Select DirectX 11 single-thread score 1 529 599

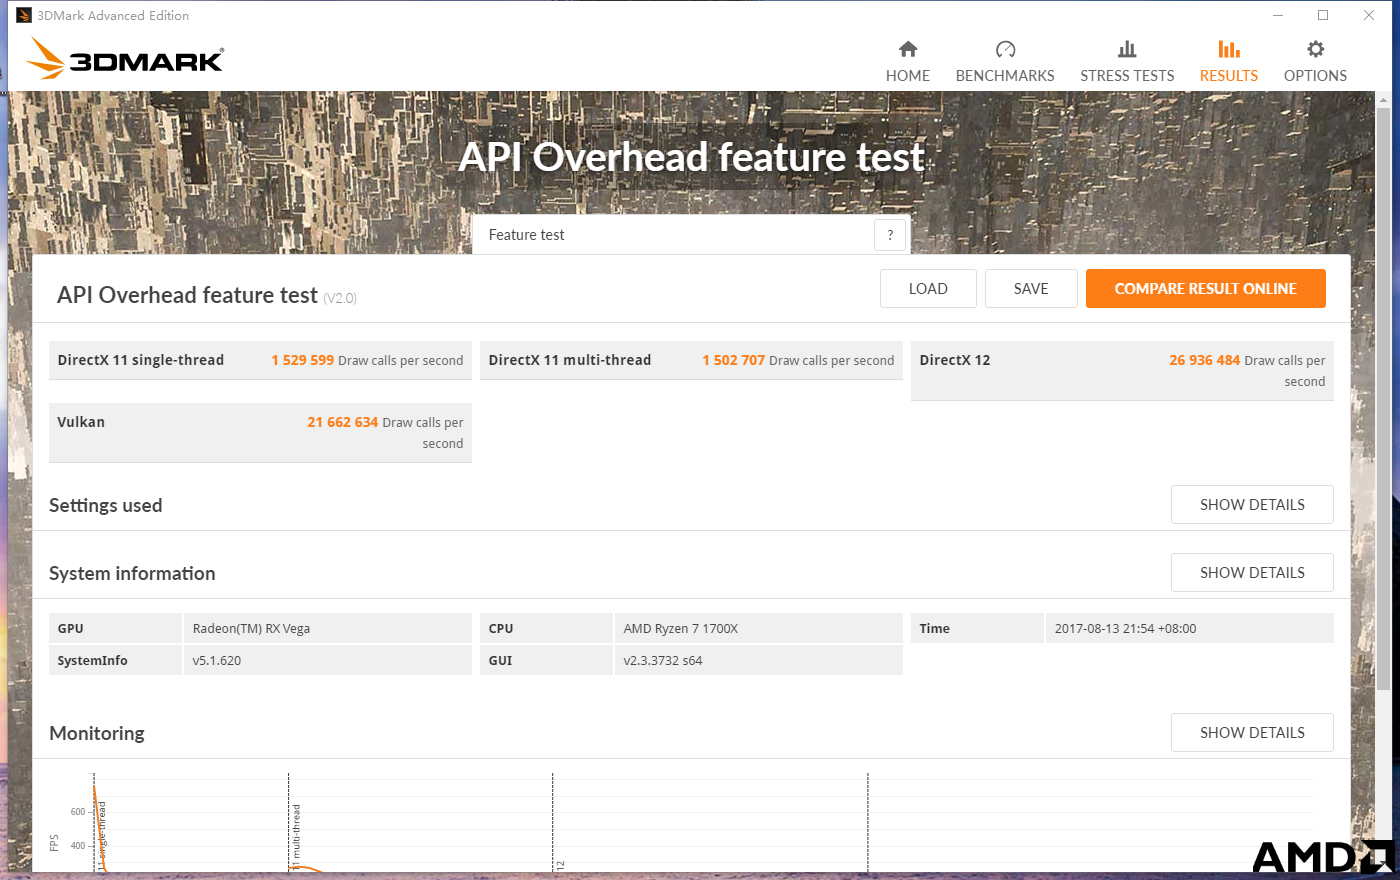[x=302, y=360]
